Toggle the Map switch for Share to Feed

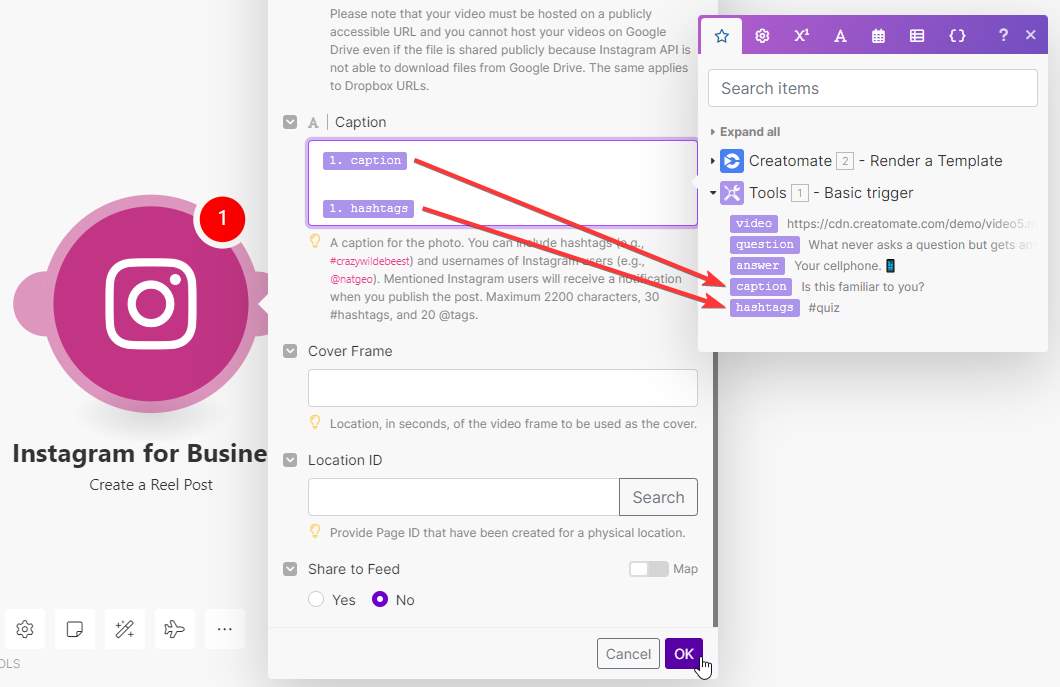point(648,569)
